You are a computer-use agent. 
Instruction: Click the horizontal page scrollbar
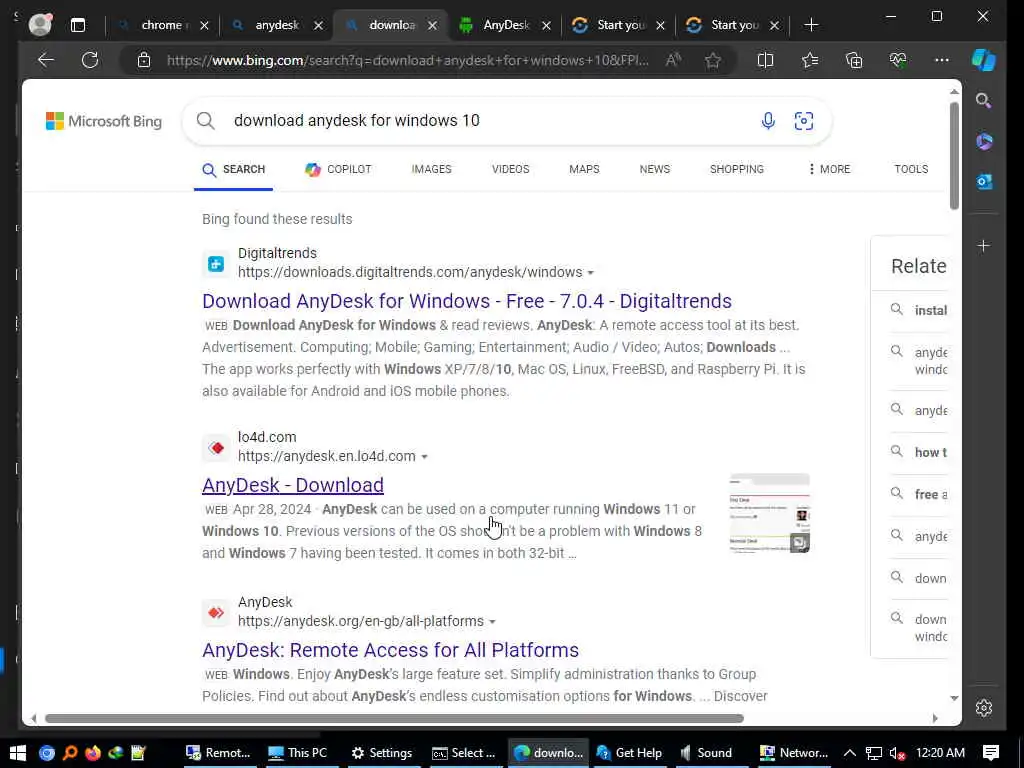coord(394,718)
